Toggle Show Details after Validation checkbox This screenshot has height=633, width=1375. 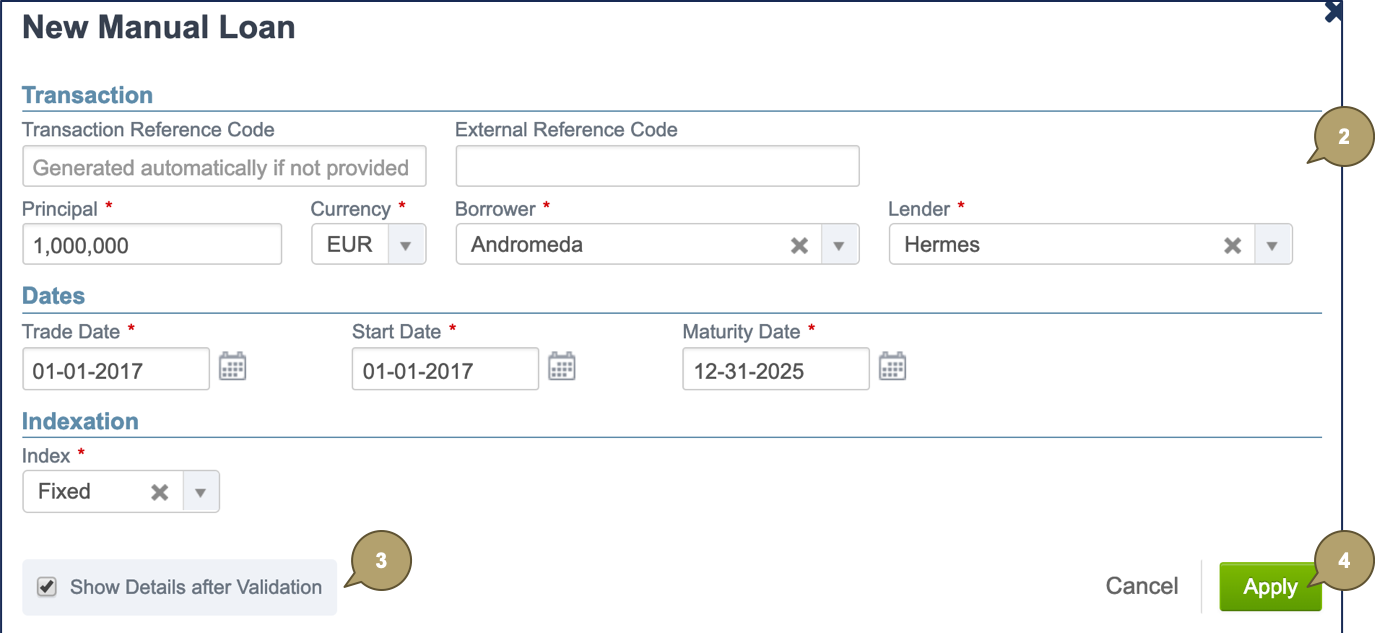point(46,587)
